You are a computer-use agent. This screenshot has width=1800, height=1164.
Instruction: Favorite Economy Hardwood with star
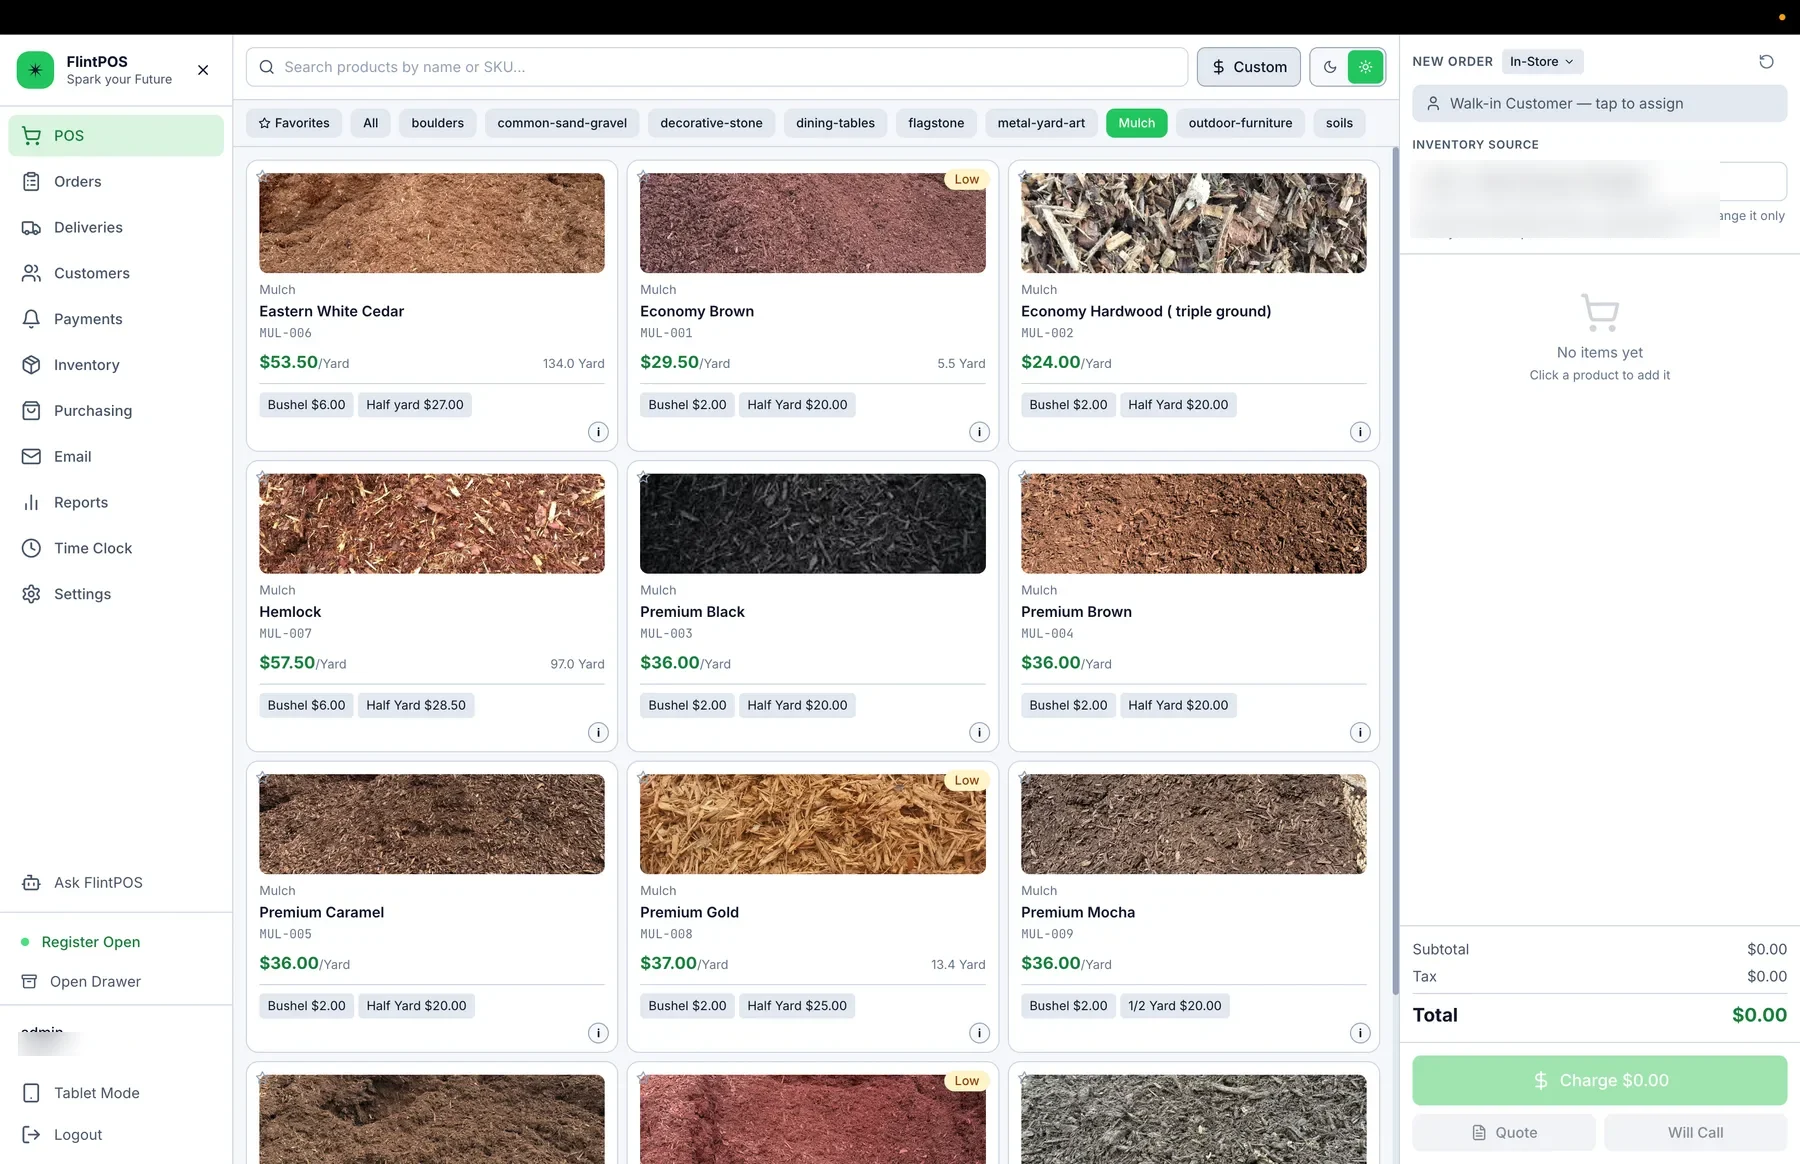[1024, 176]
